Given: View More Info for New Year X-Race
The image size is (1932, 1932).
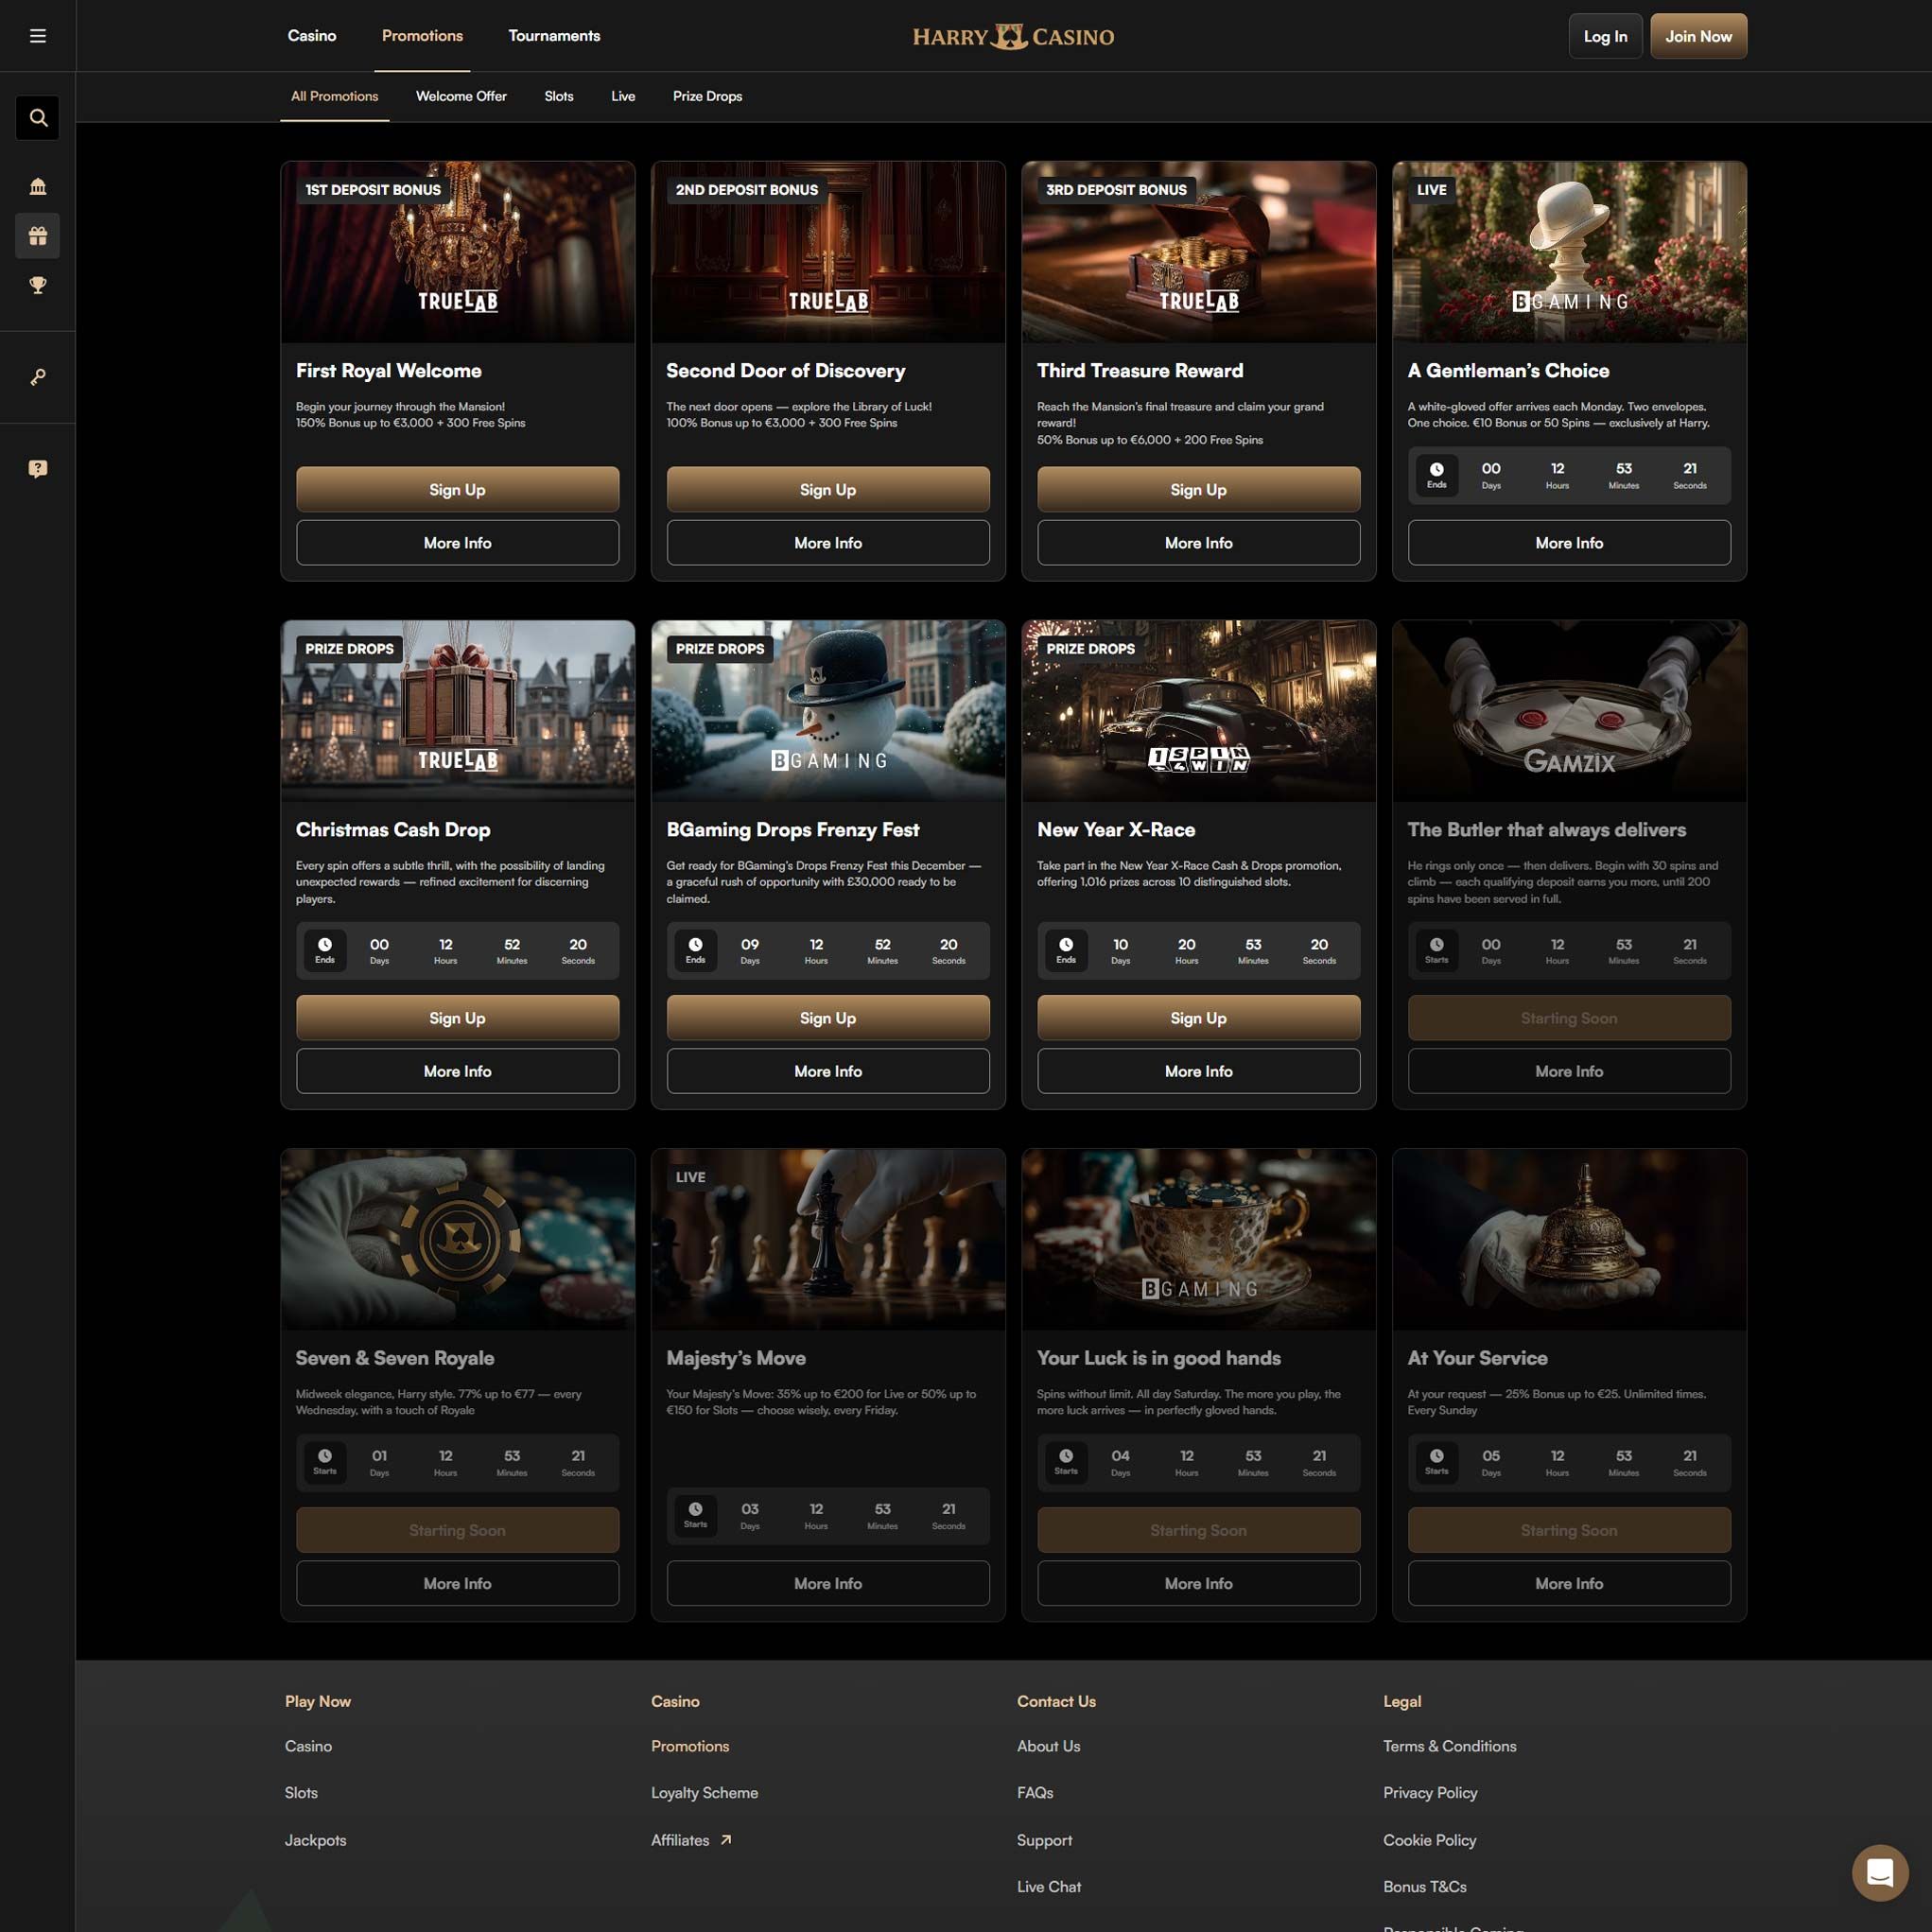Looking at the screenshot, I should point(1198,1071).
